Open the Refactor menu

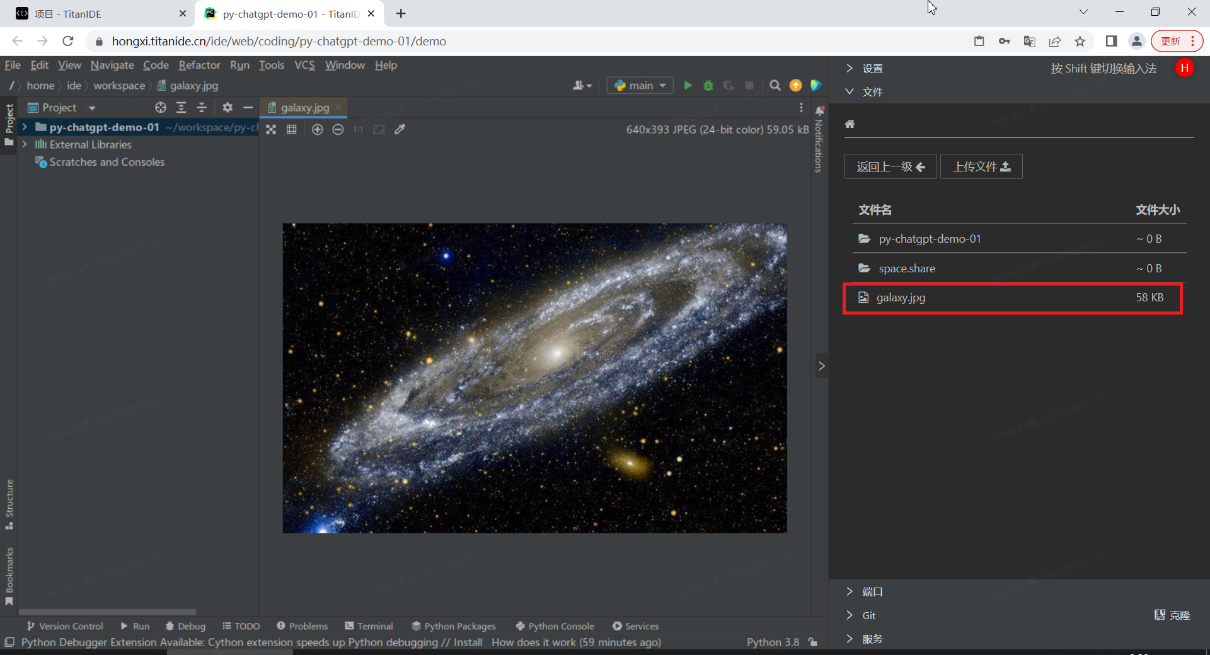pos(199,65)
